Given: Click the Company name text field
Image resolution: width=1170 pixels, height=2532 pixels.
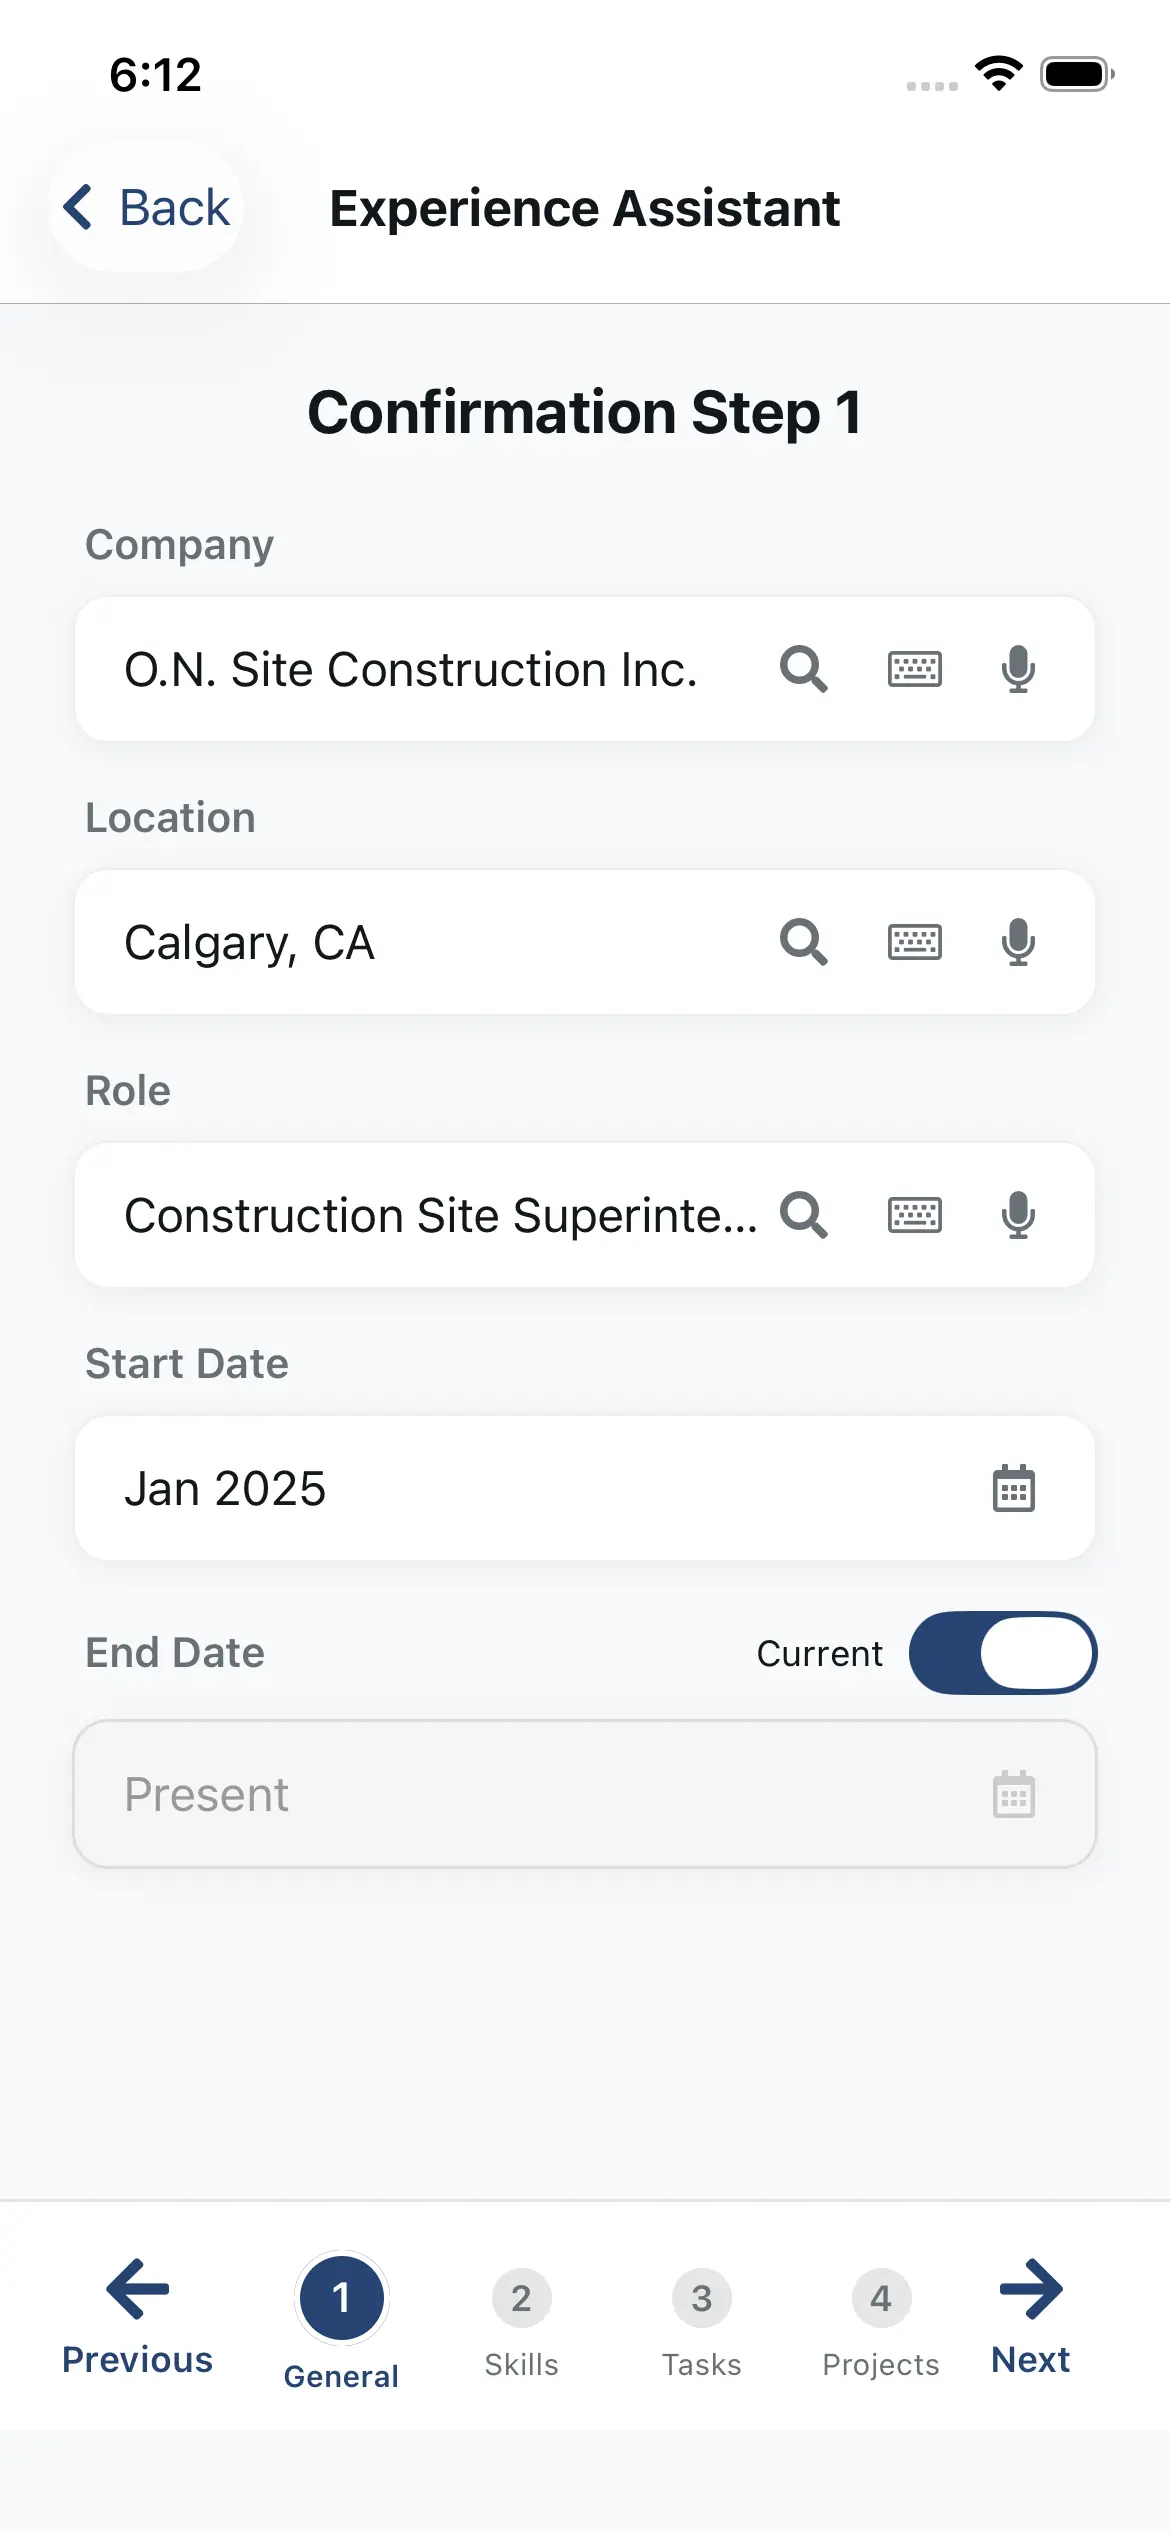Looking at the screenshot, I should pos(420,669).
